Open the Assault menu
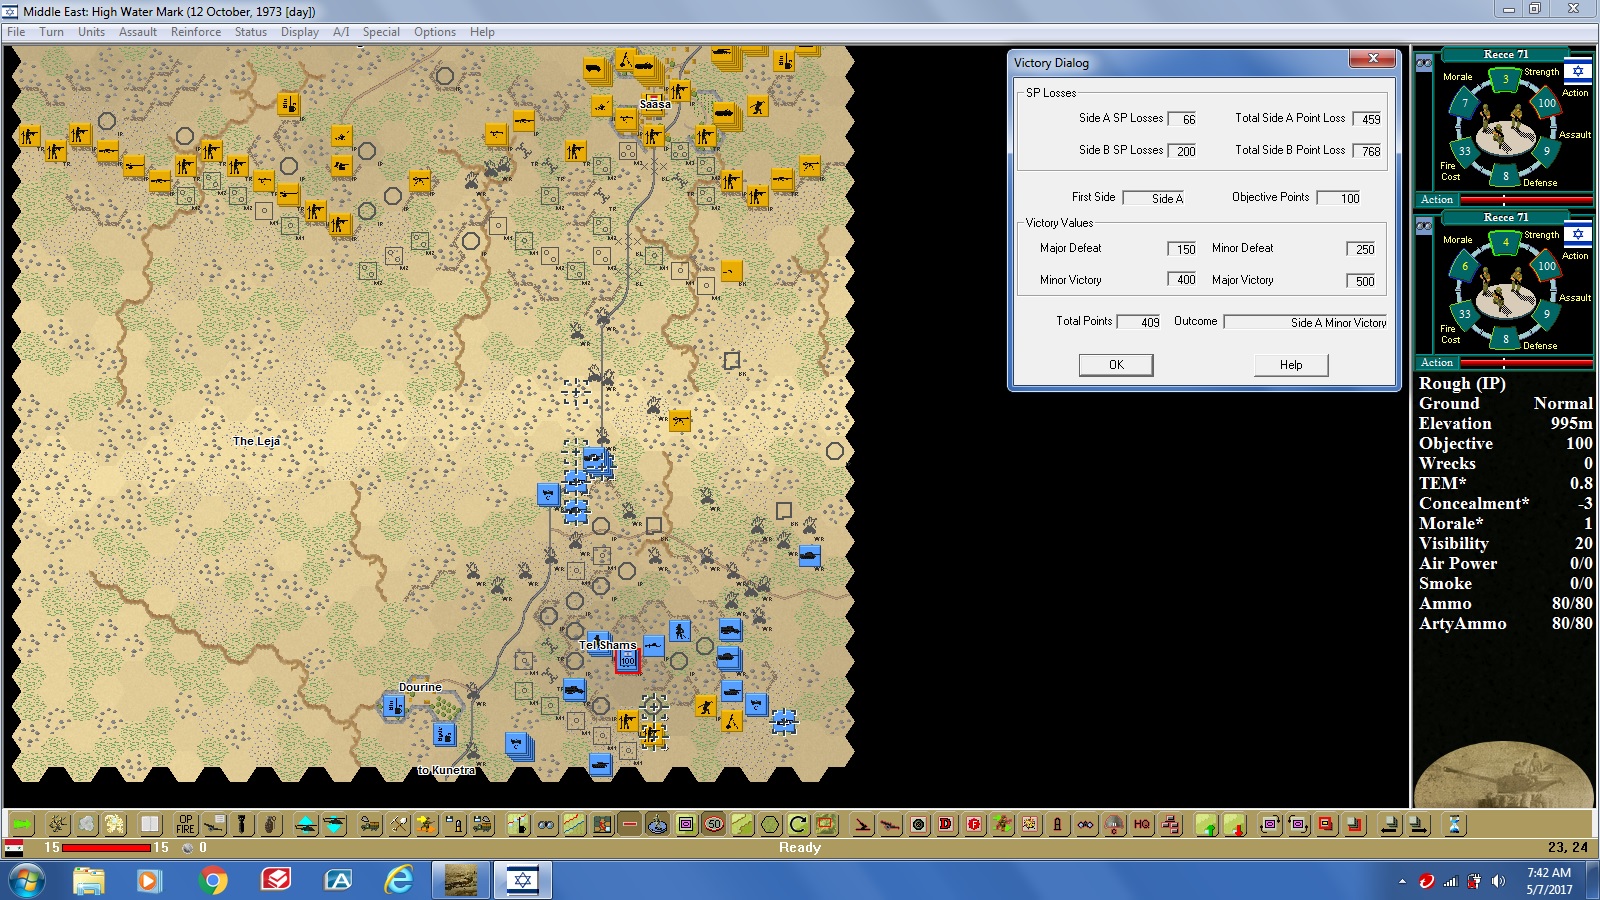 138,32
